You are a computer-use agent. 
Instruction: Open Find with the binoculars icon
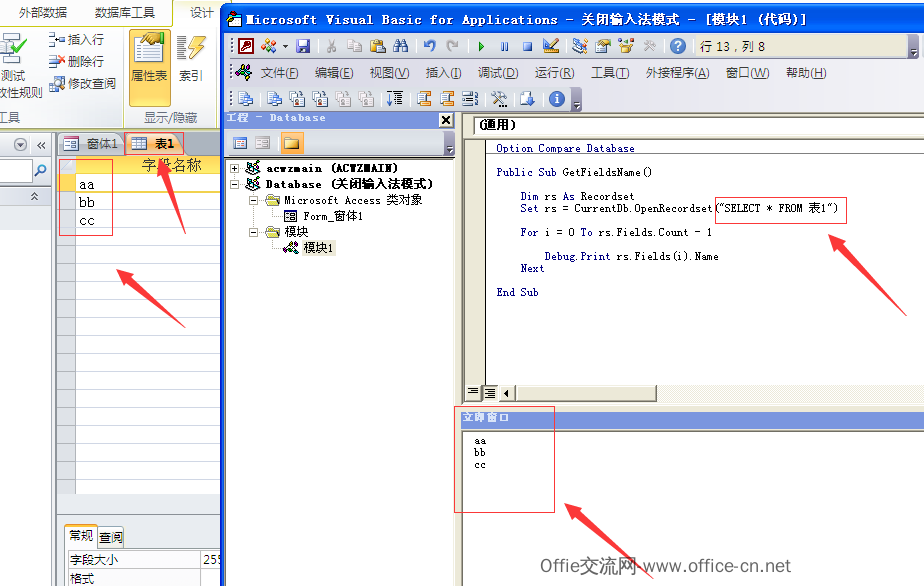[x=401, y=46]
